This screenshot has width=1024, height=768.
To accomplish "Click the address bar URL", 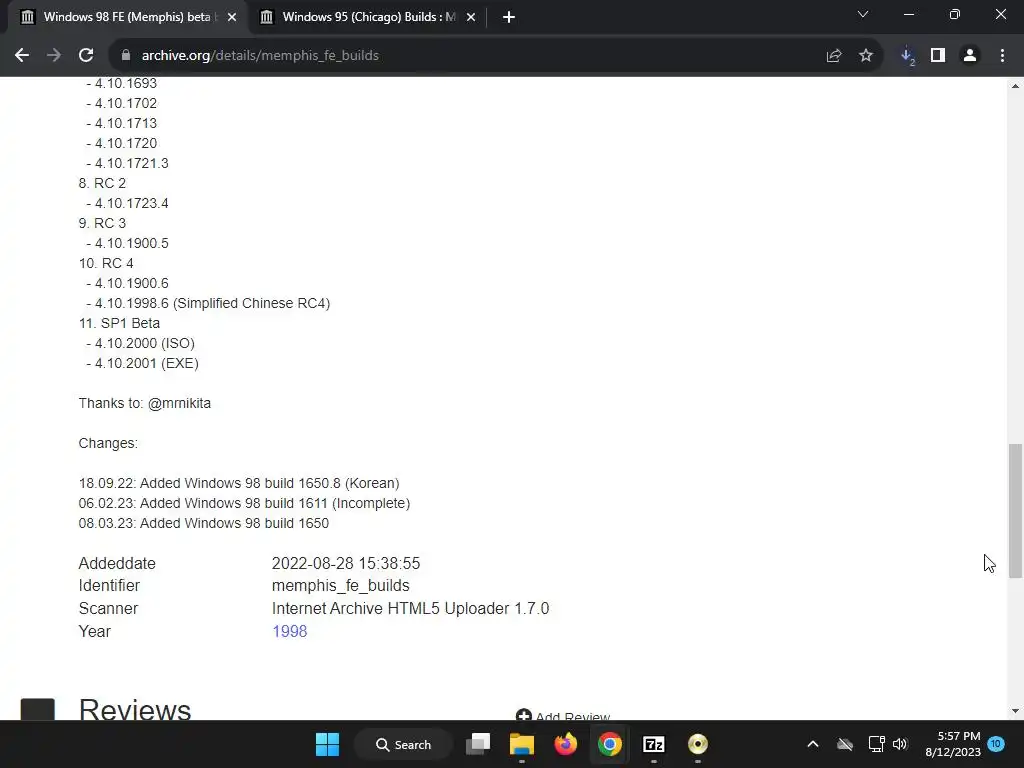I will pos(260,56).
